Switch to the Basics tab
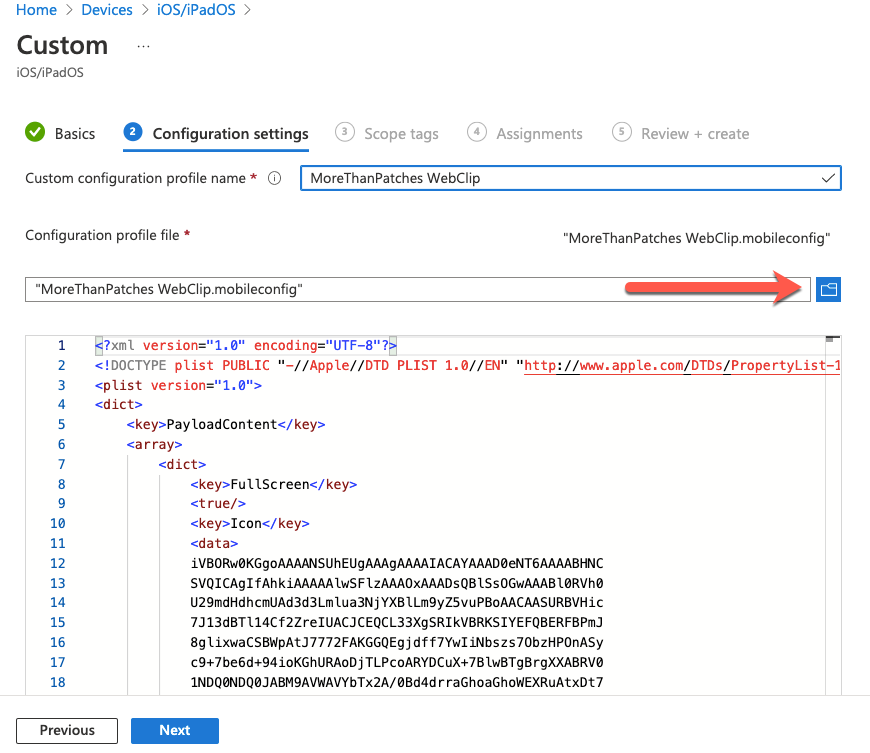The width and height of the screenshot is (870, 753). click(75, 134)
